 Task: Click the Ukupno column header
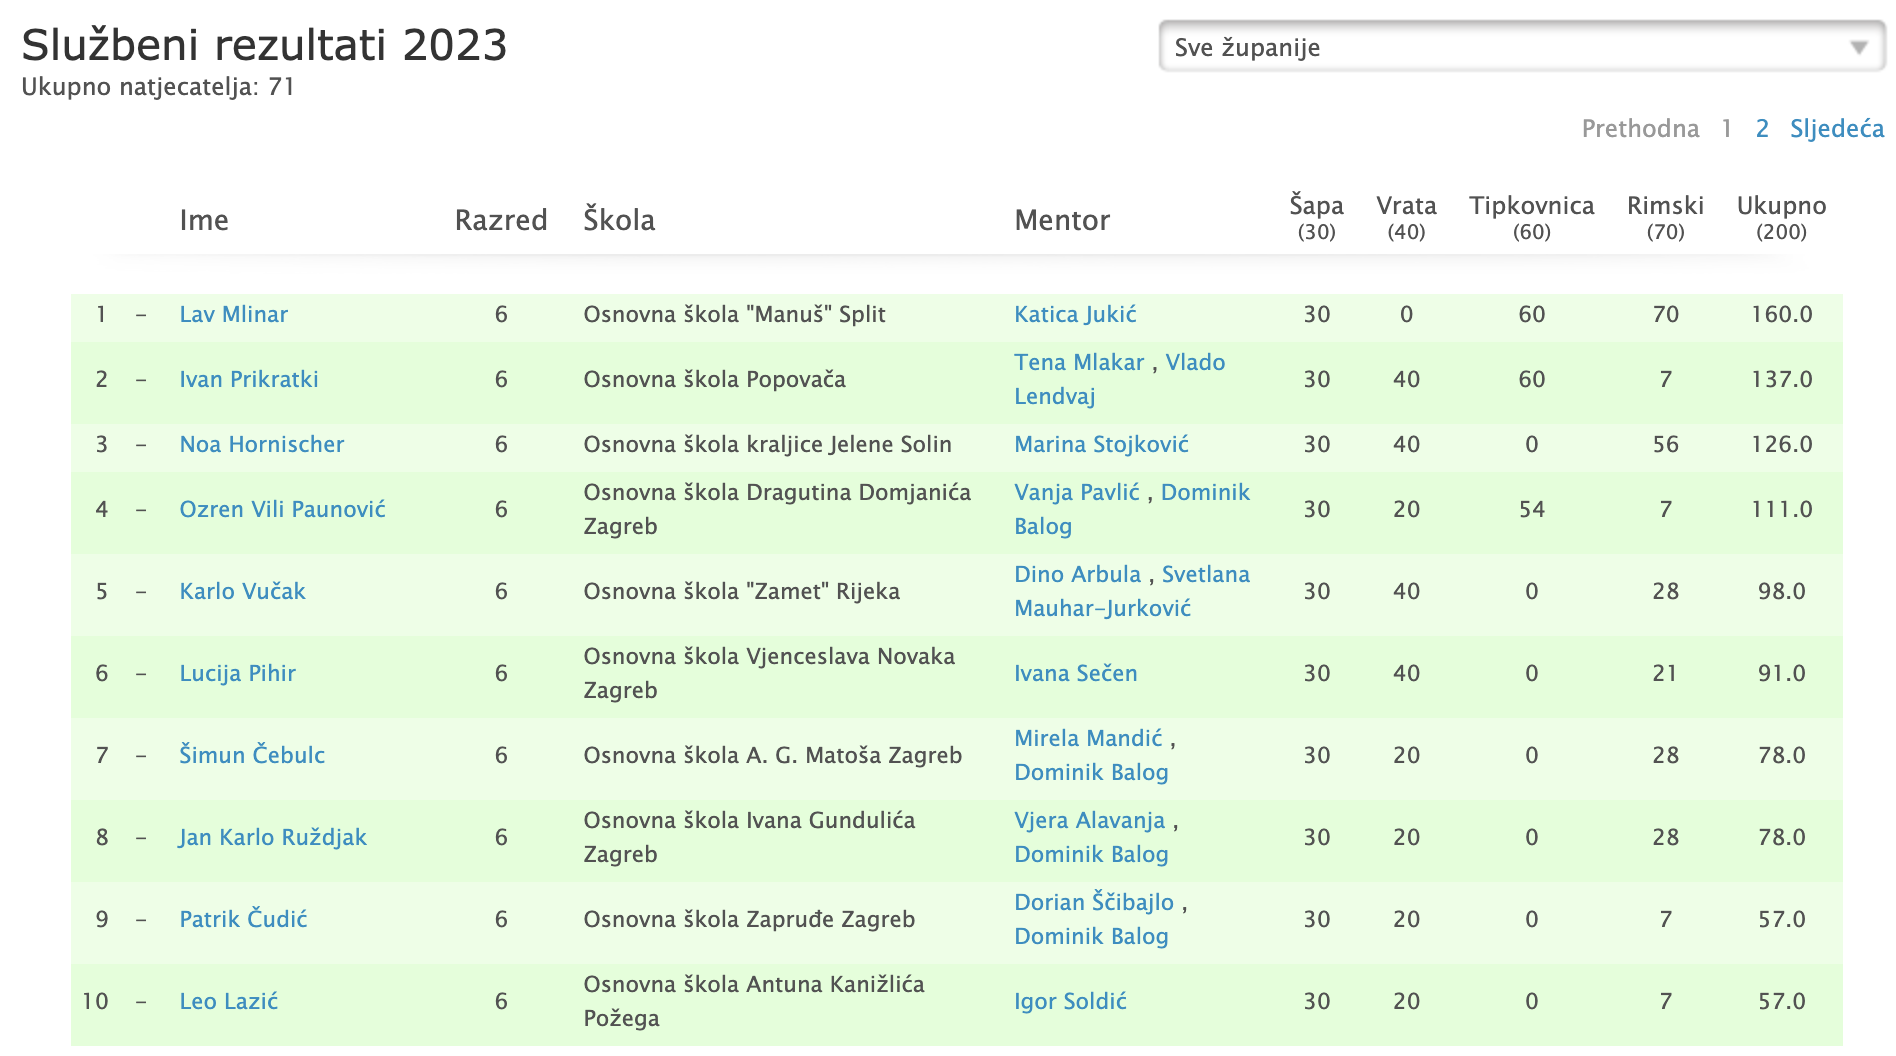(x=1781, y=217)
